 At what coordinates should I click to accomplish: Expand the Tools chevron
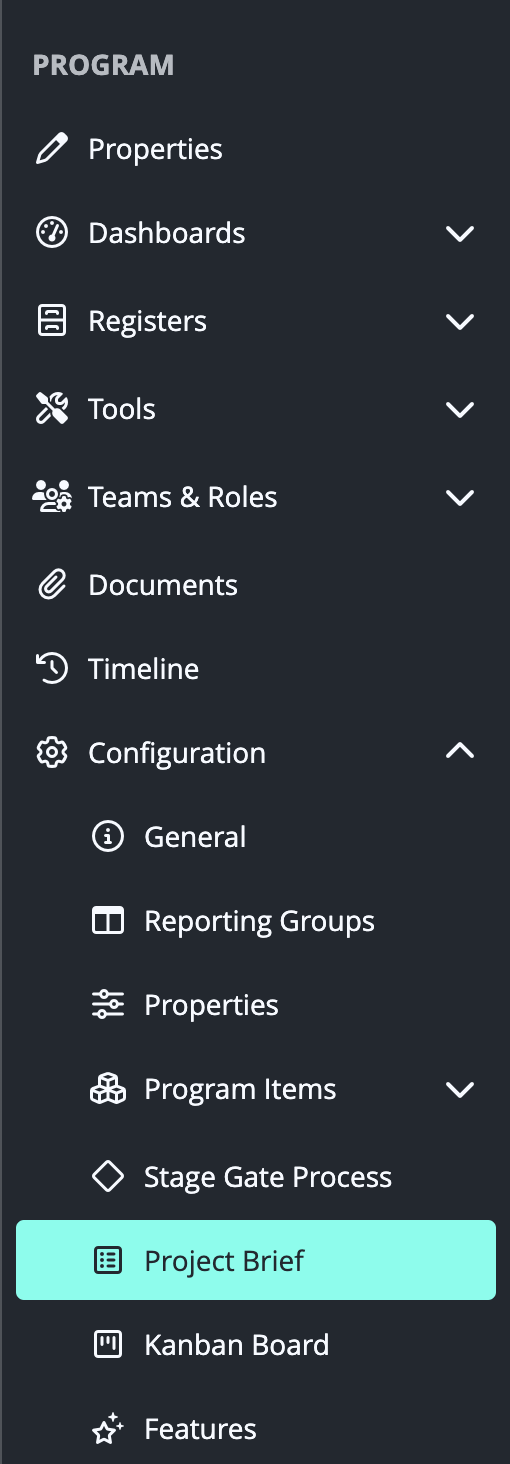coord(460,410)
